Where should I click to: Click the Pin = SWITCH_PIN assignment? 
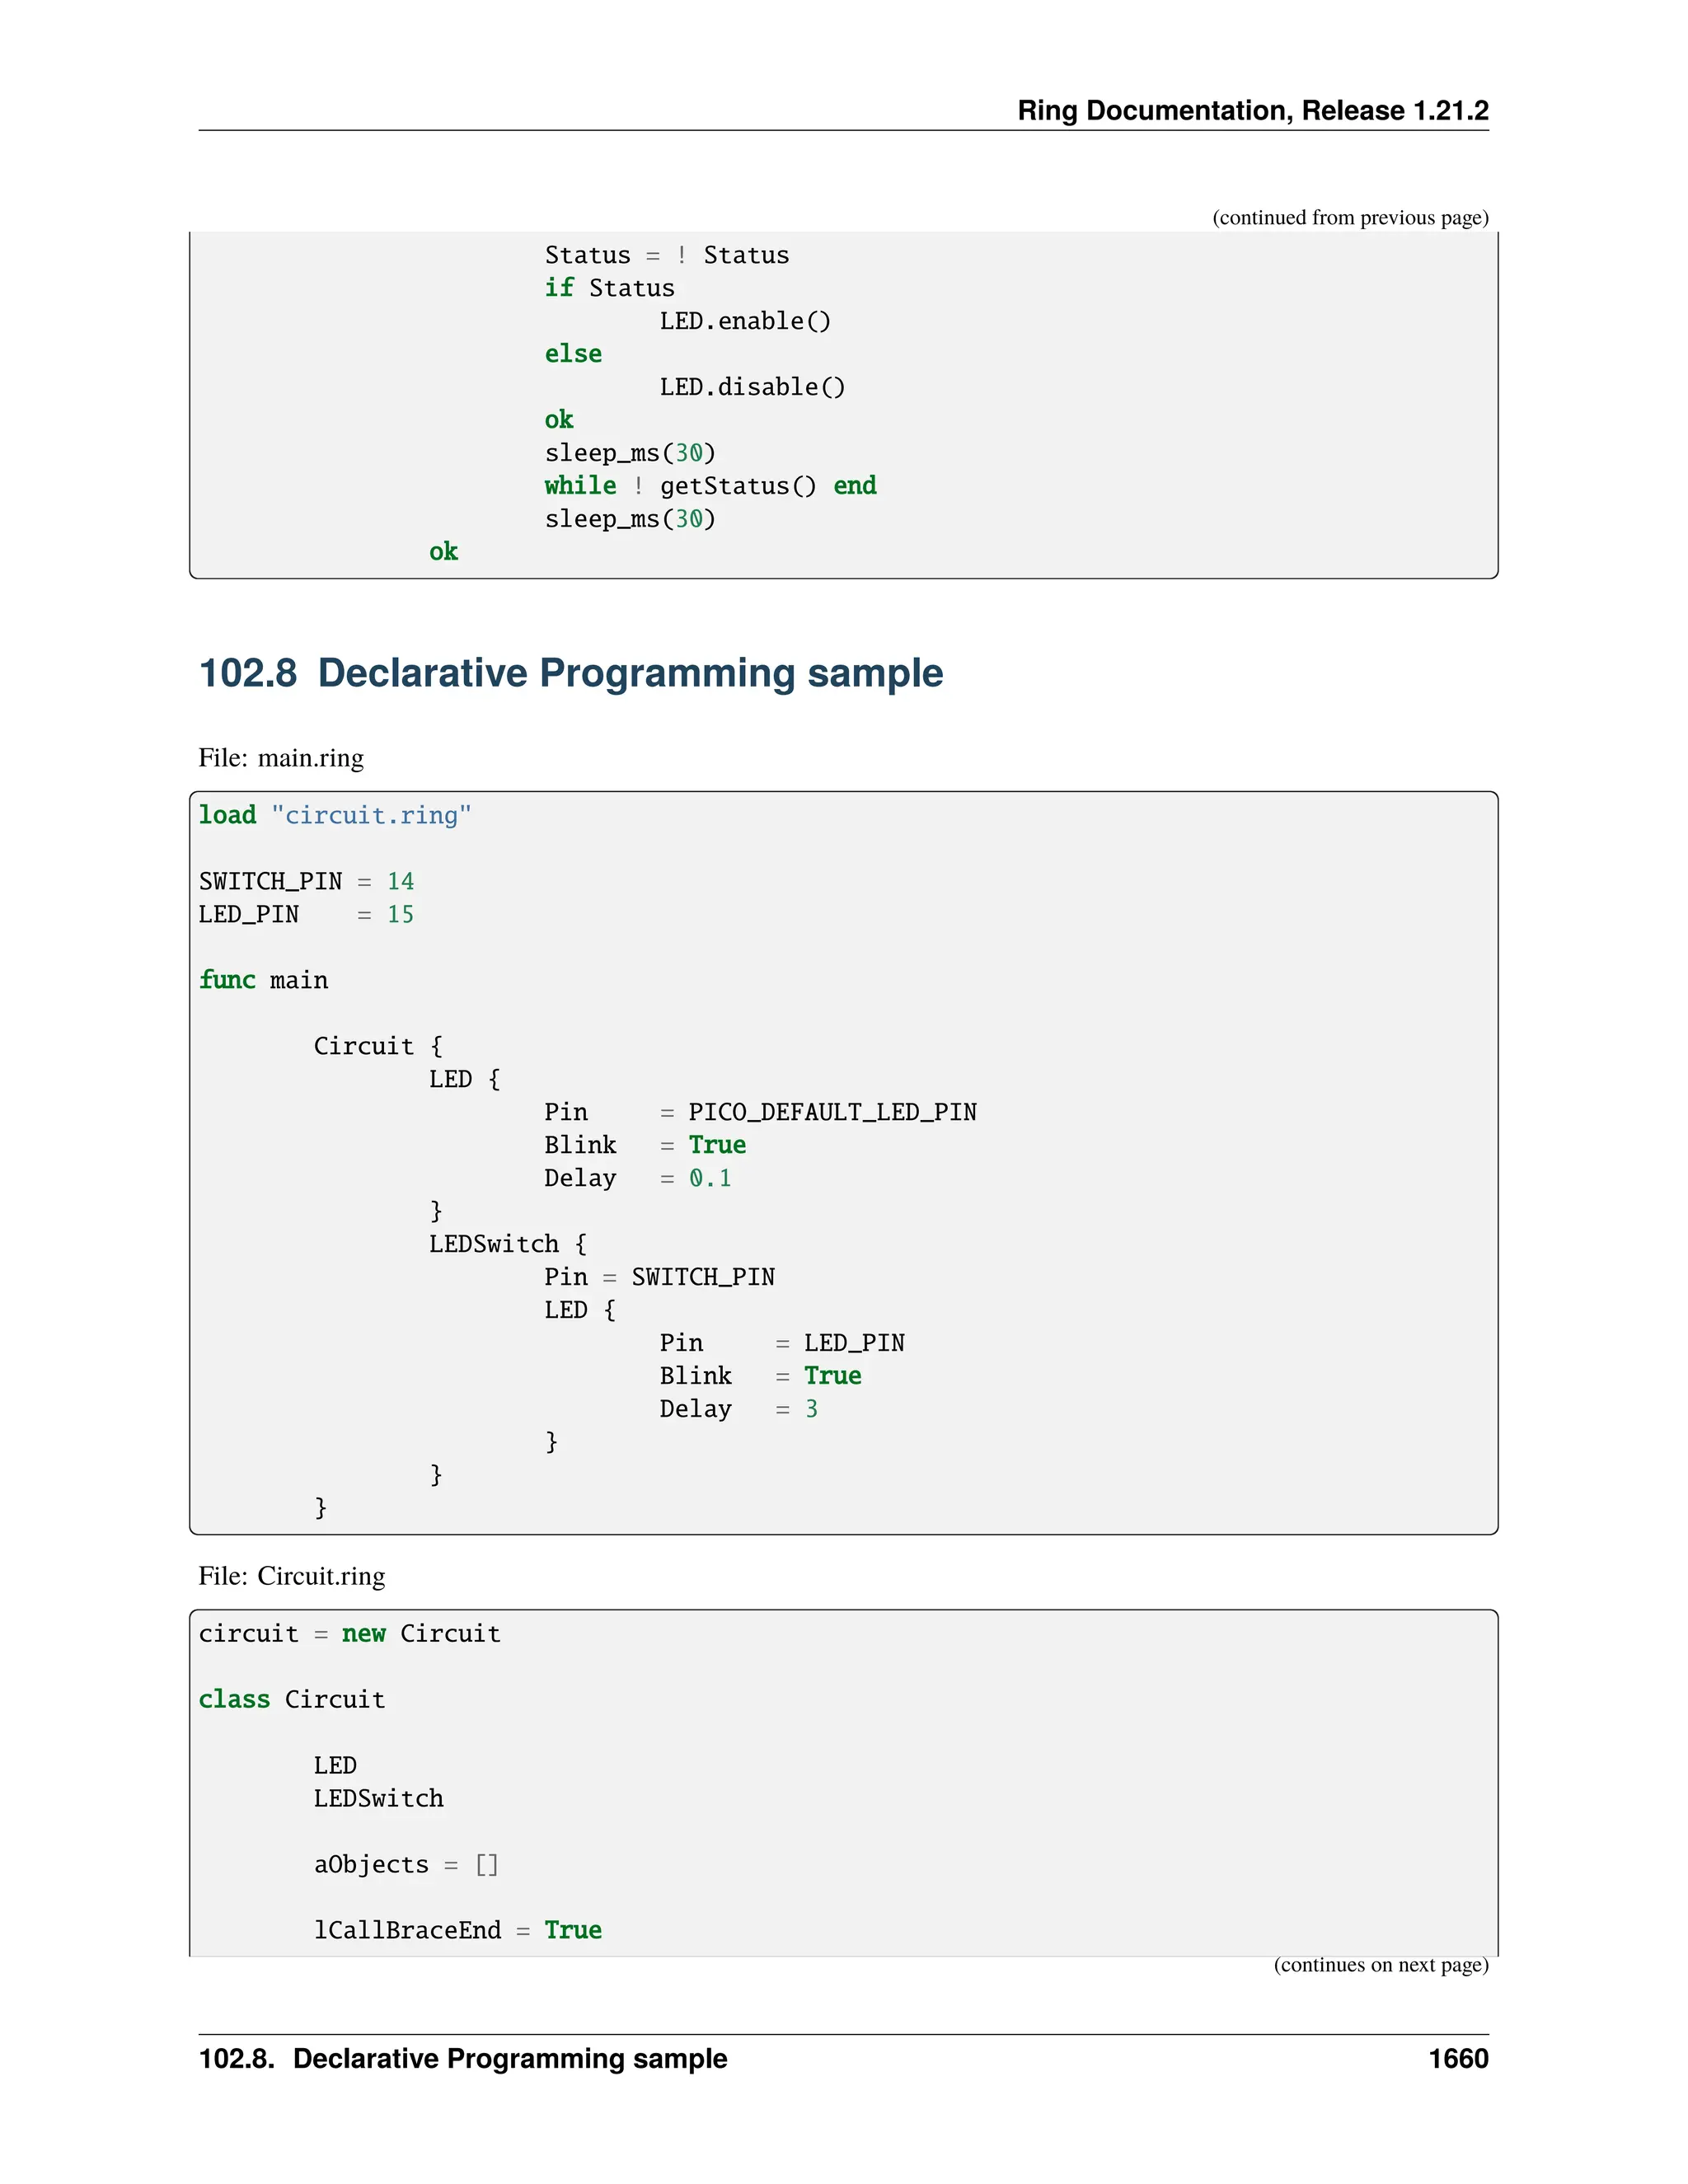pyautogui.click(x=659, y=1277)
